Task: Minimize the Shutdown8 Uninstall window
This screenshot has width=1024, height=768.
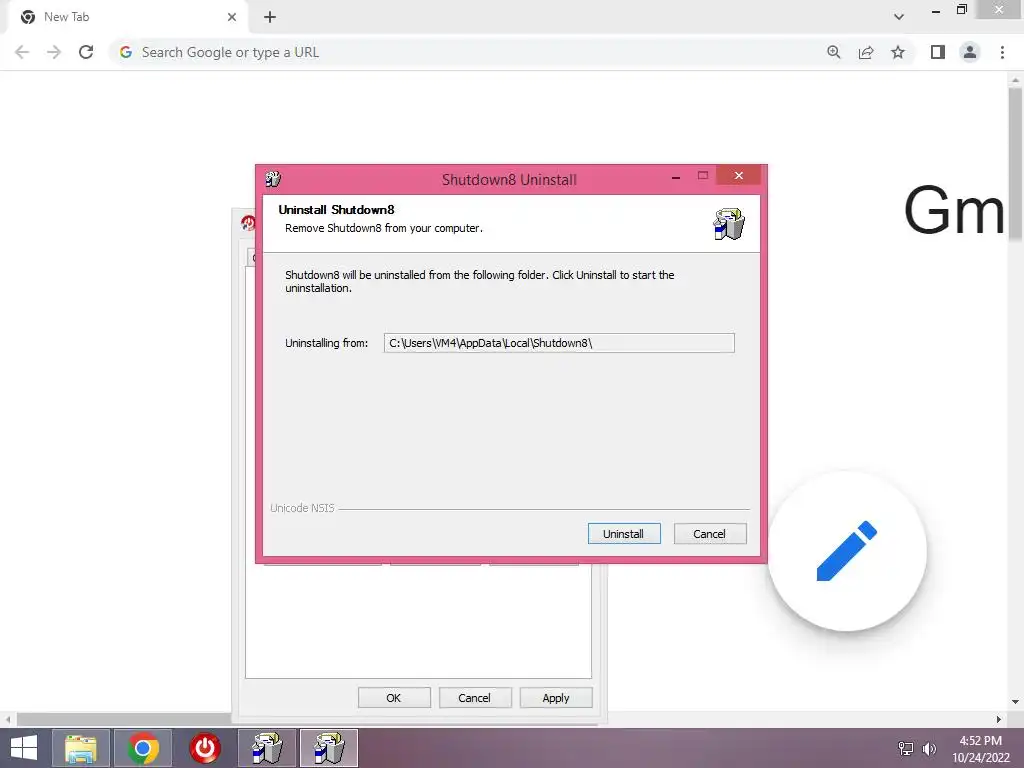Action: [676, 176]
